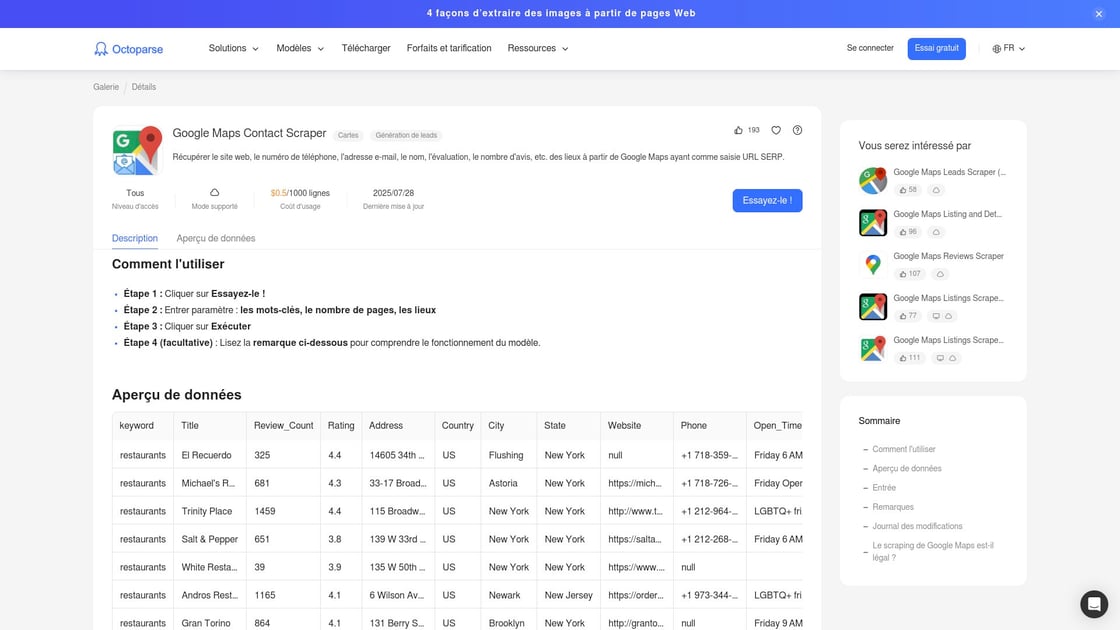The height and width of the screenshot is (630, 1120).
Task: Click the Octoparse logo
Action: [x=129, y=49]
